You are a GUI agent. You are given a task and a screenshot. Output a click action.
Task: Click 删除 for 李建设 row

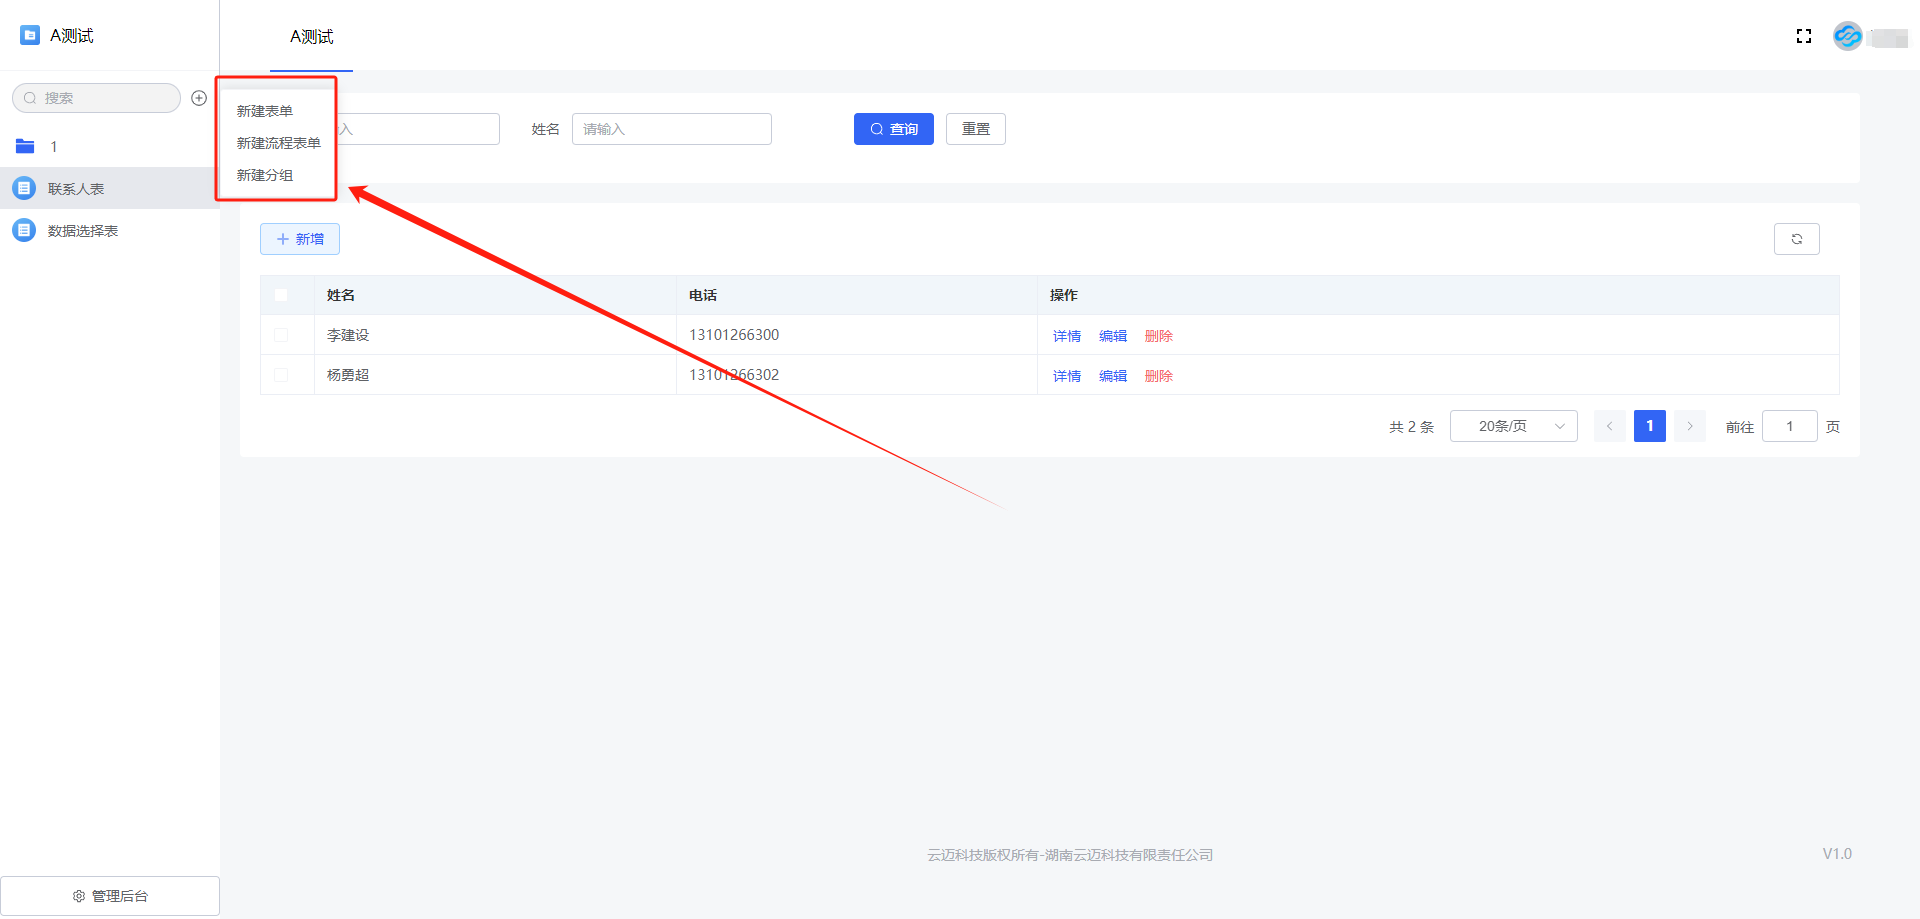(x=1158, y=336)
